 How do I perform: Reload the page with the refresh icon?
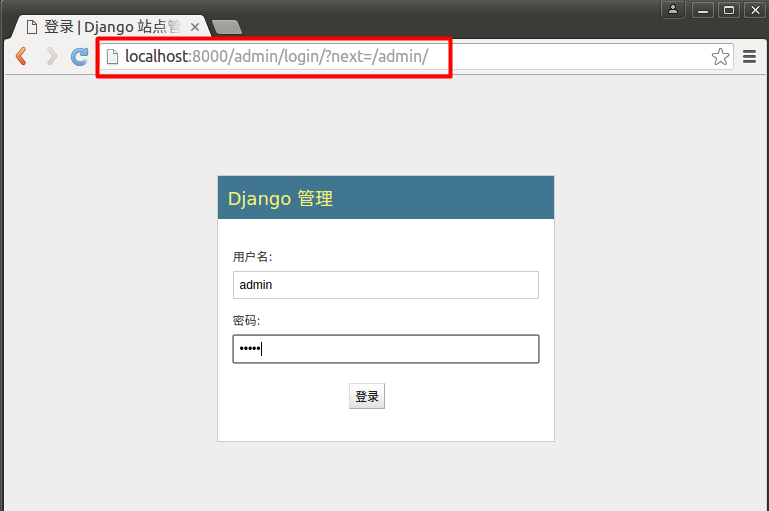click(79, 56)
